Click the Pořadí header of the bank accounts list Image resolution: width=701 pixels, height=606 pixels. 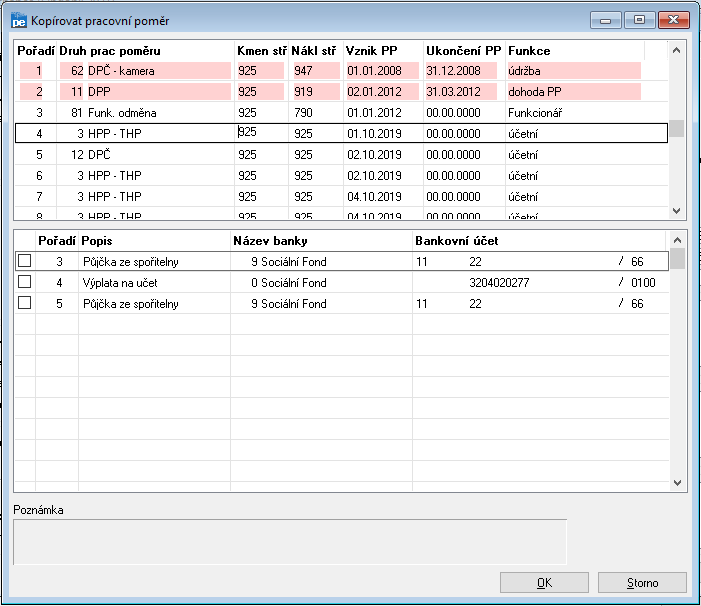(x=57, y=241)
